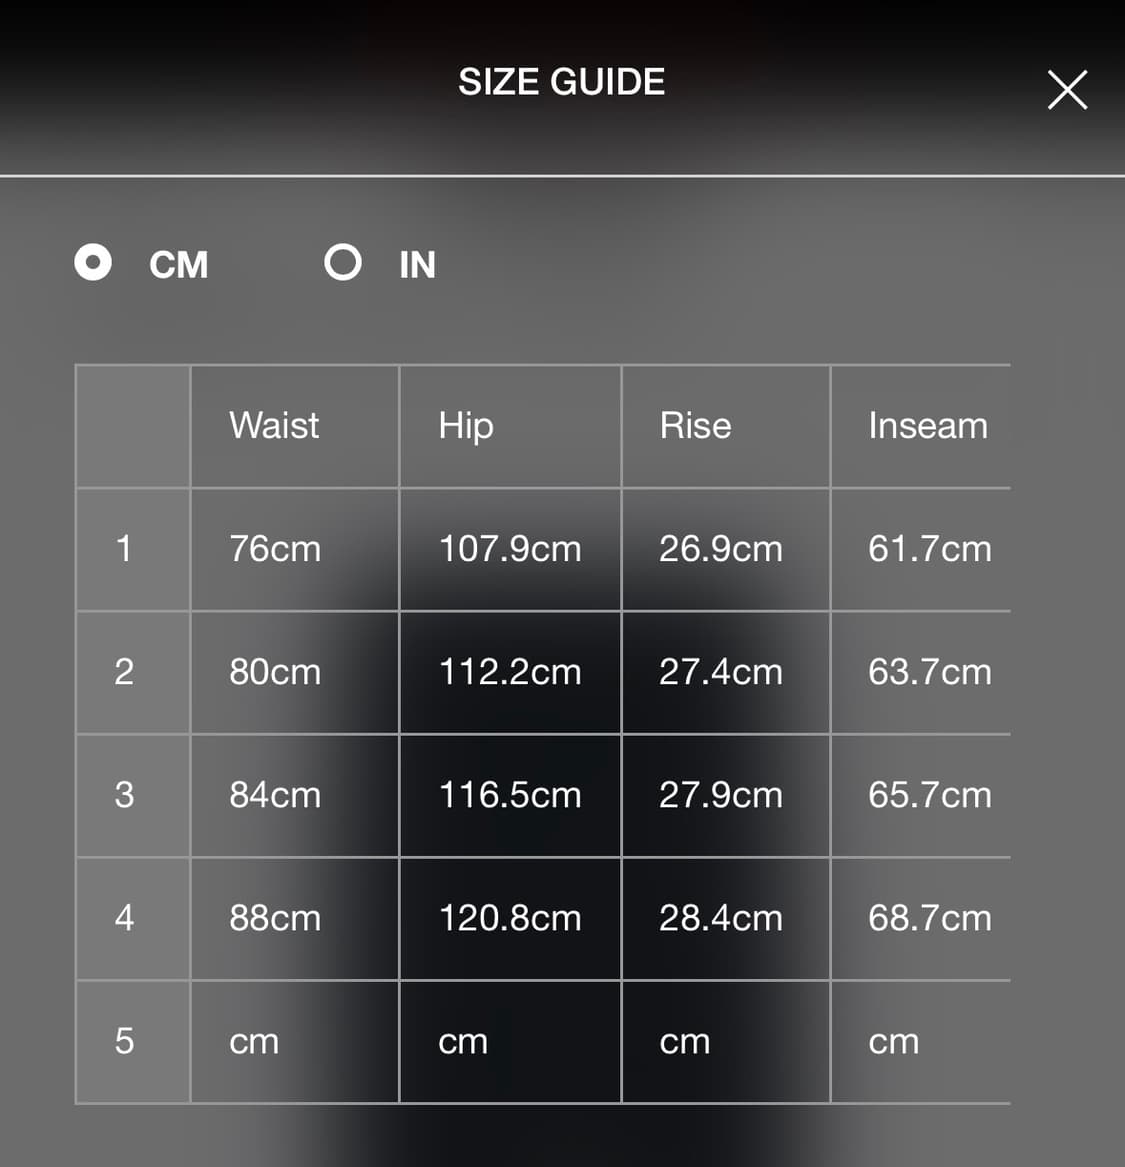Screen dimensions: 1125x1167
Task: Click the Inseam column header
Action: click(x=927, y=426)
